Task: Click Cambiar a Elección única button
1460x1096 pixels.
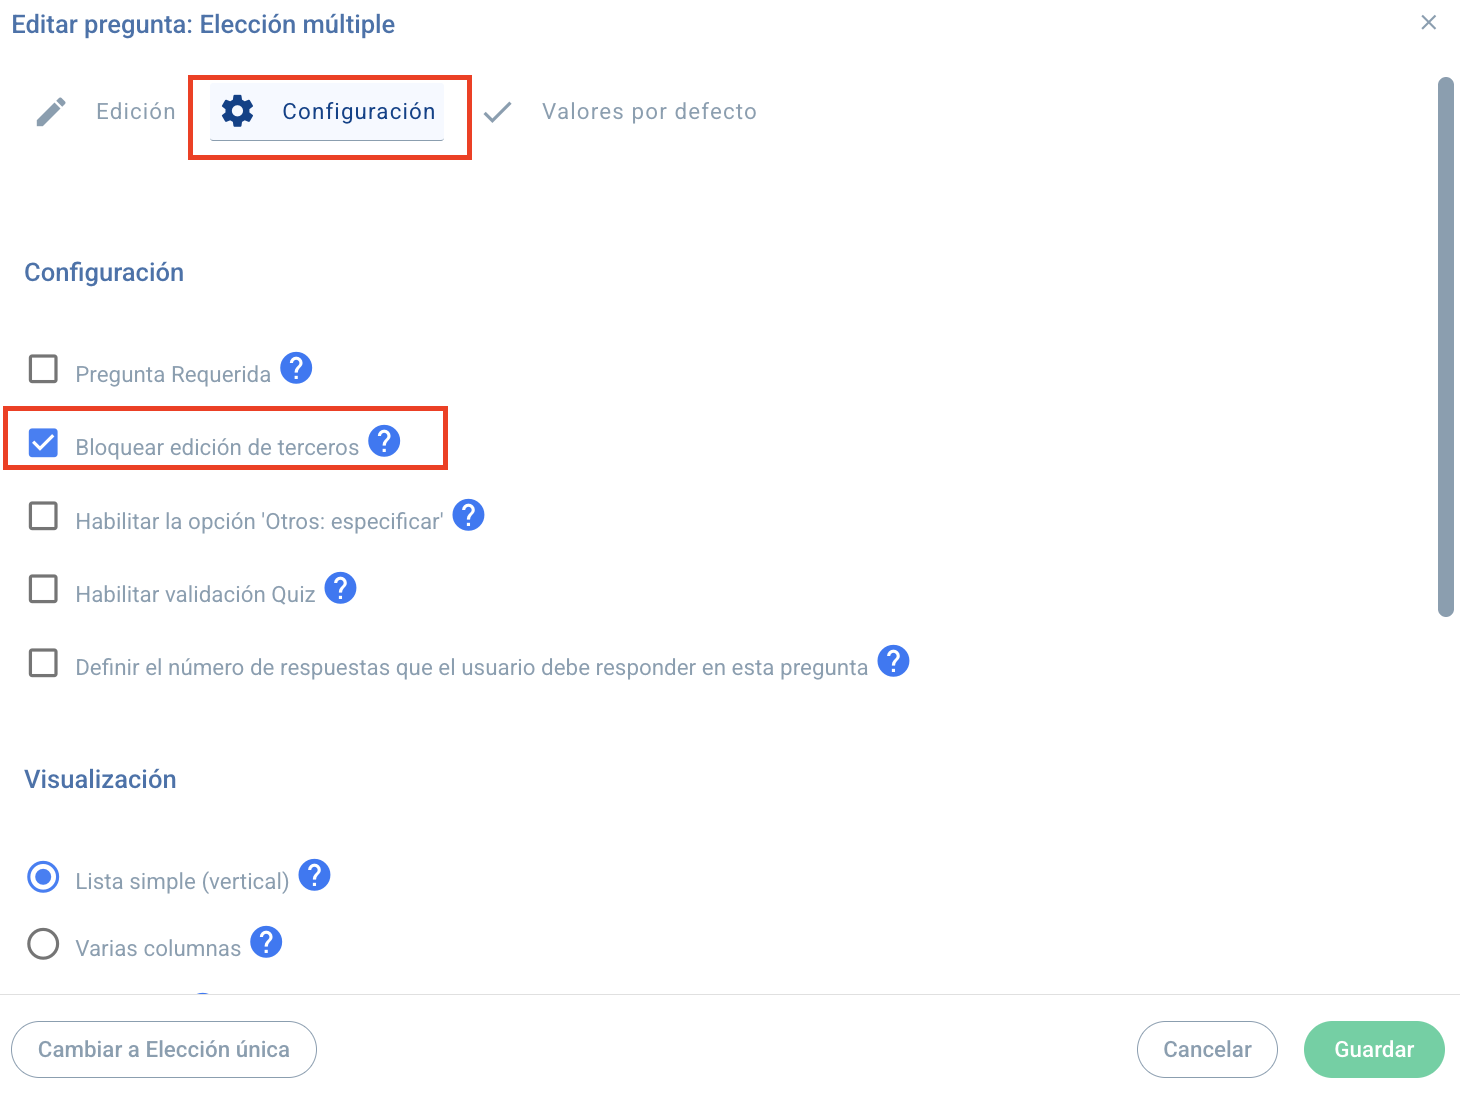Action: point(164,1049)
